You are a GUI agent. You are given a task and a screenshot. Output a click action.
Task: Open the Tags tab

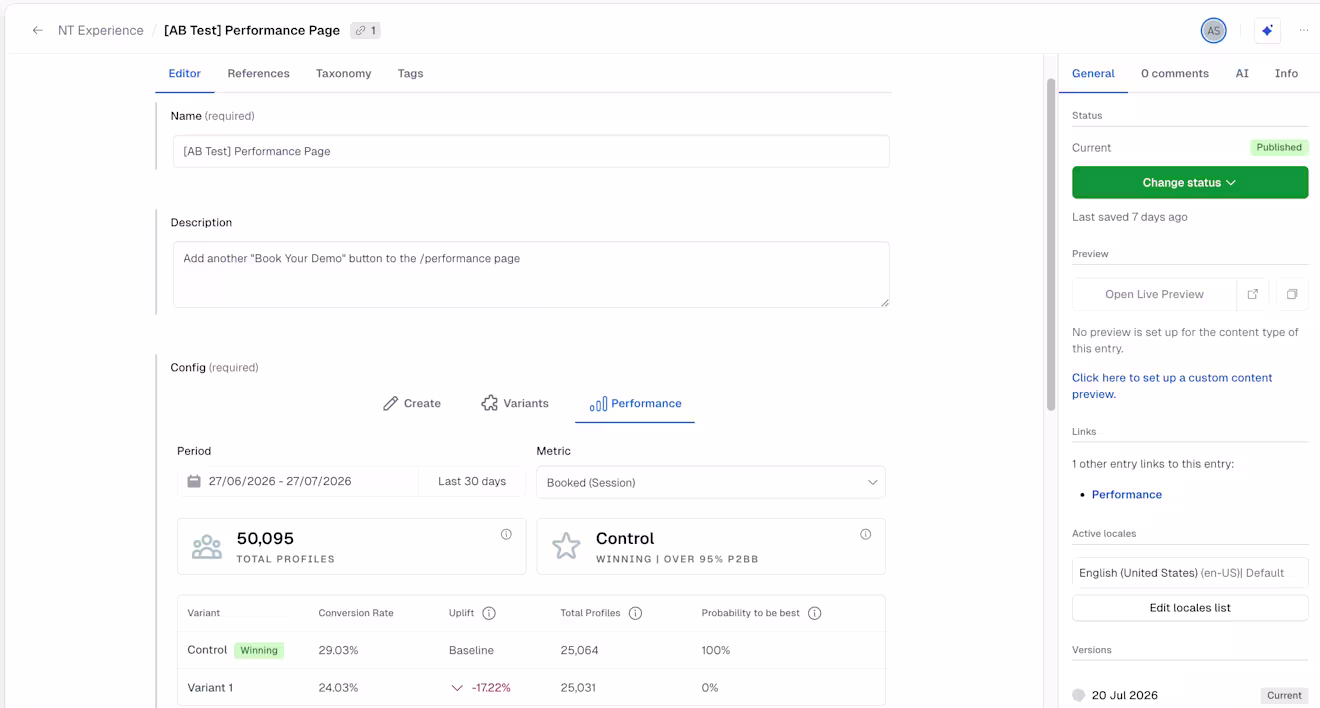pyautogui.click(x=410, y=73)
